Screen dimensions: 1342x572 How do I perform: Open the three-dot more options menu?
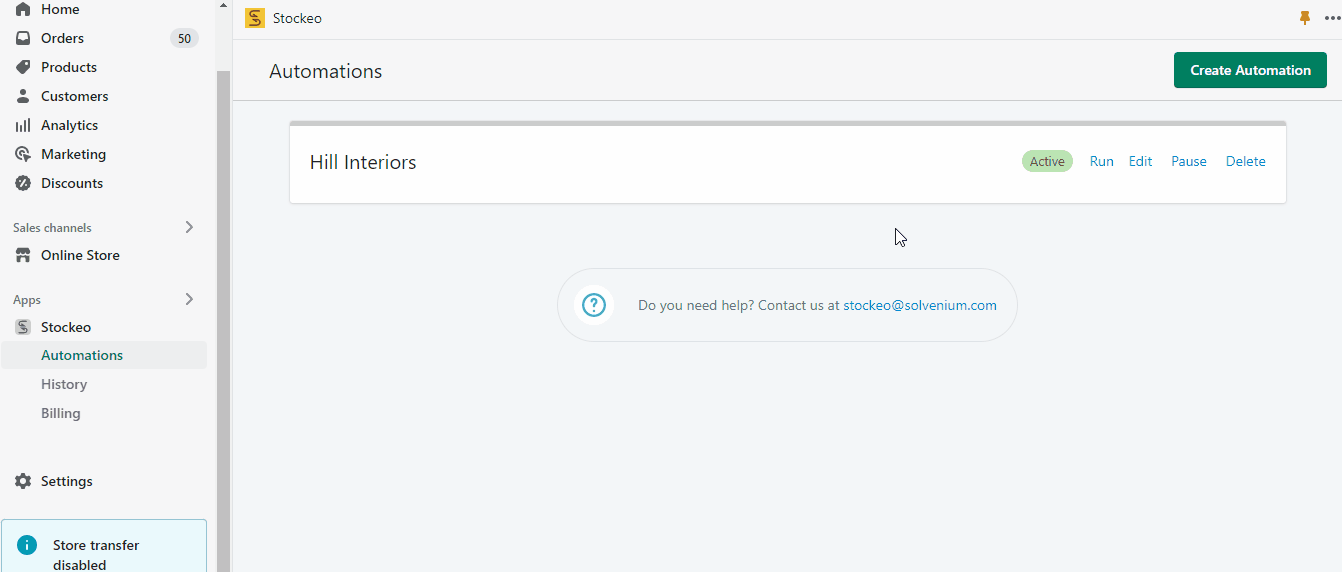click(x=1331, y=18)
